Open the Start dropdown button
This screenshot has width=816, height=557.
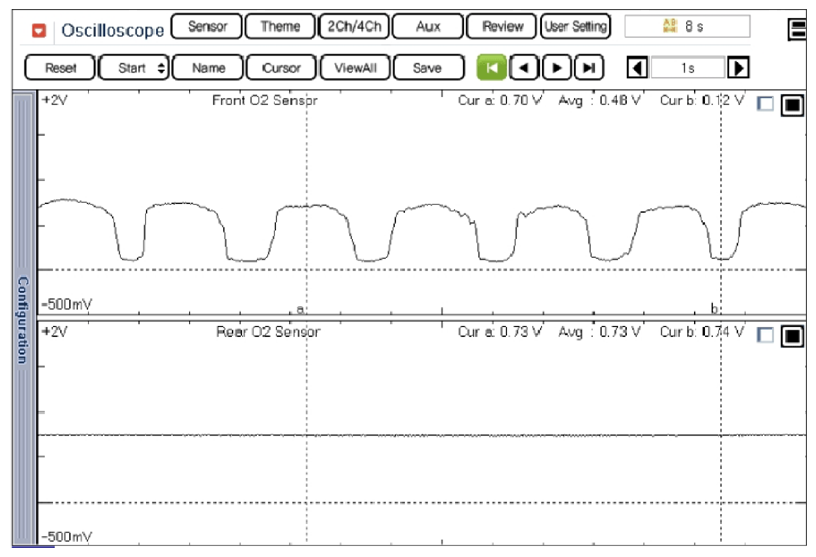coord(134,68)
